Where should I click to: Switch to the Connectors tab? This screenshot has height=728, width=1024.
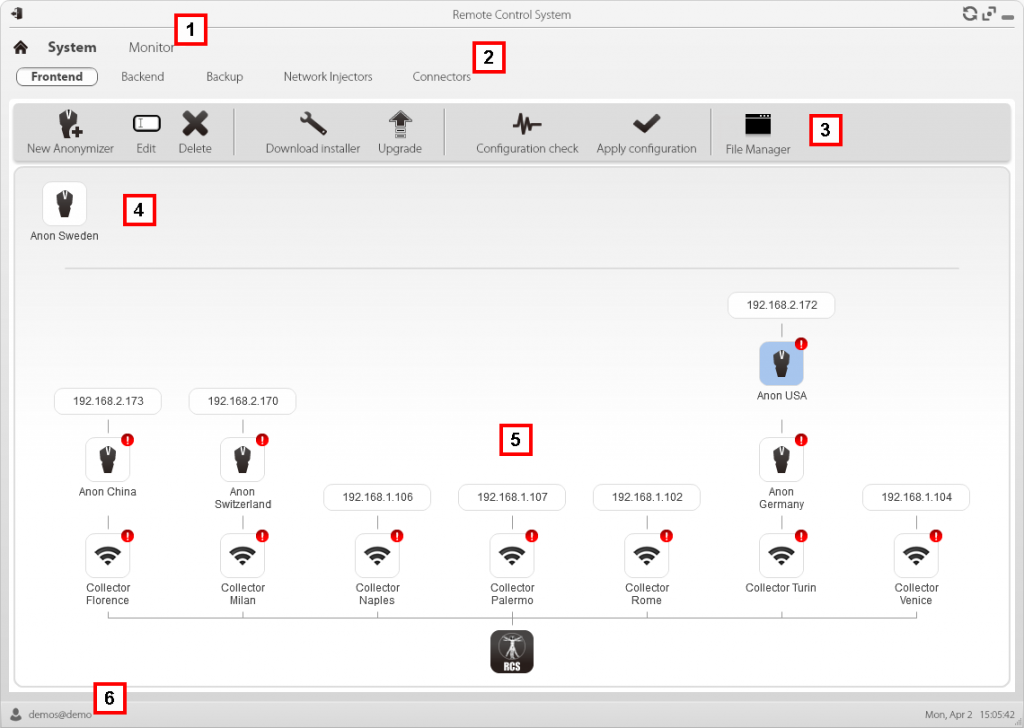point(441,77)
